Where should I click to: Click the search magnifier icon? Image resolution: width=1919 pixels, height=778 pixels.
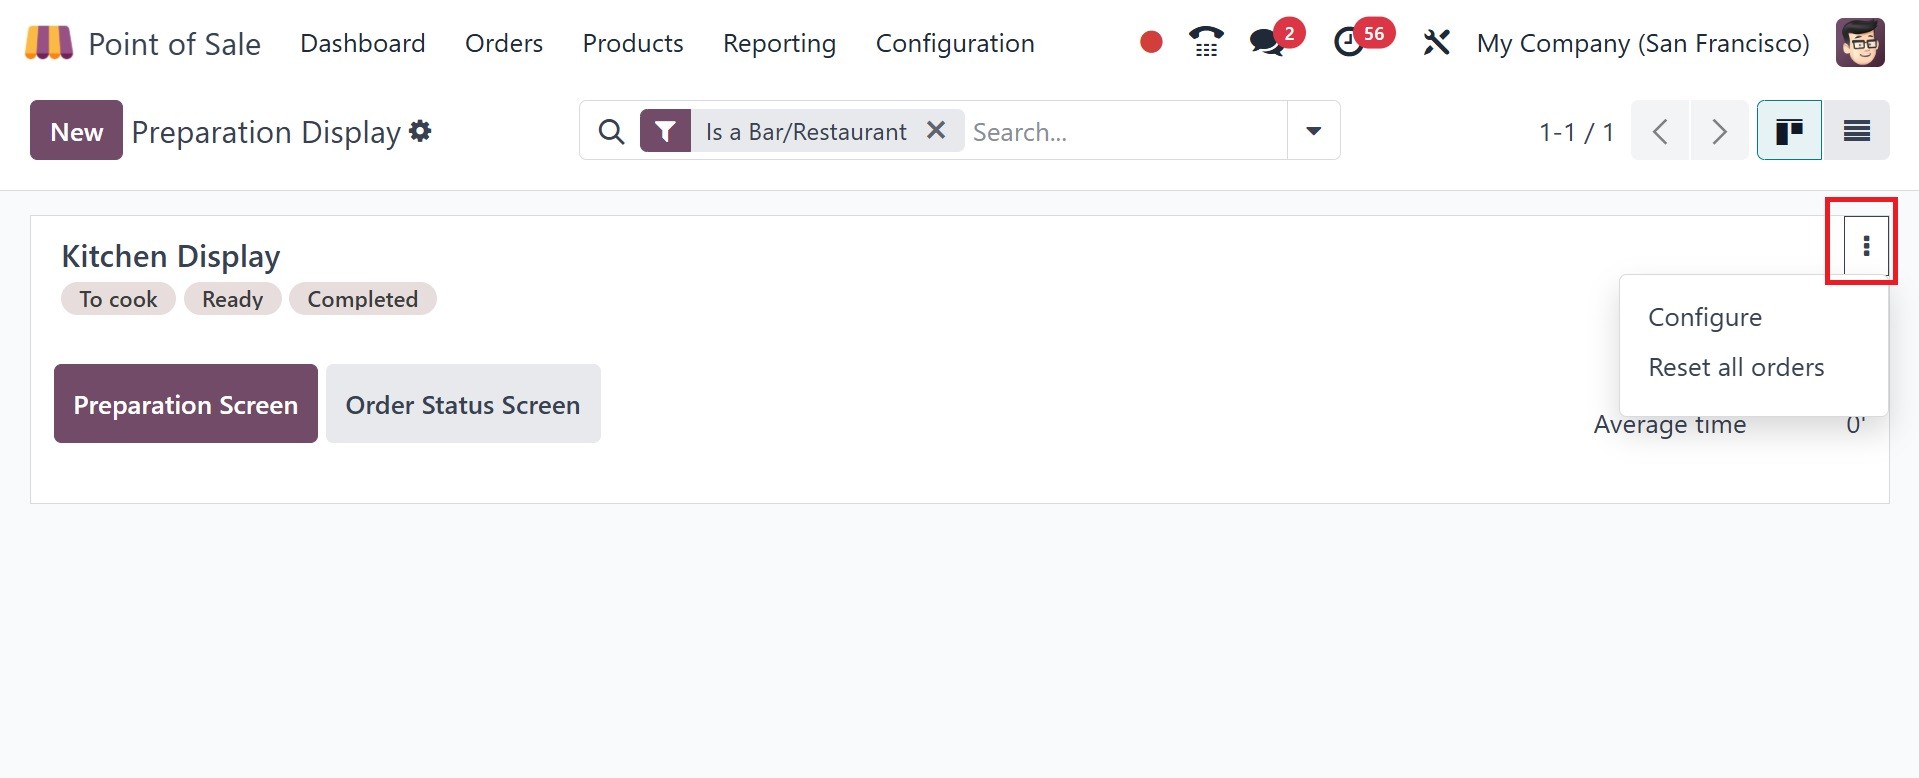pyautogui.click(x=611, y=131)
